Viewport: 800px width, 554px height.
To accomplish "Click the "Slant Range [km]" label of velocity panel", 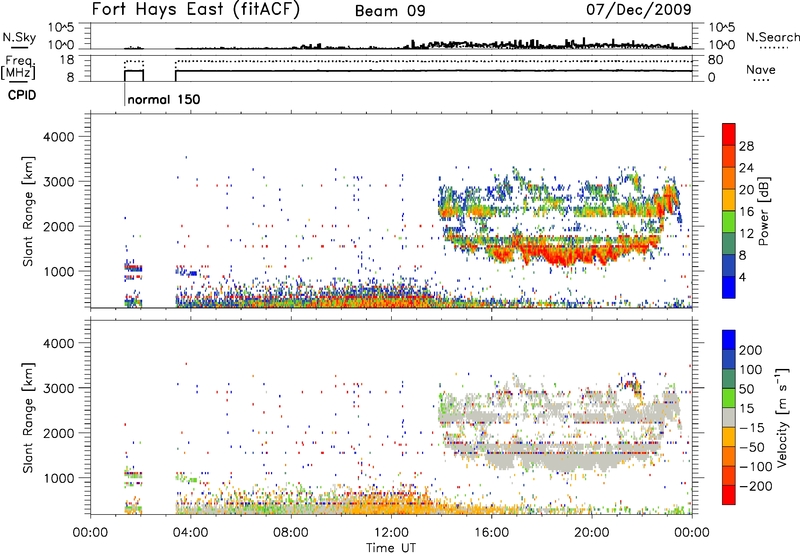I will 28,418.
